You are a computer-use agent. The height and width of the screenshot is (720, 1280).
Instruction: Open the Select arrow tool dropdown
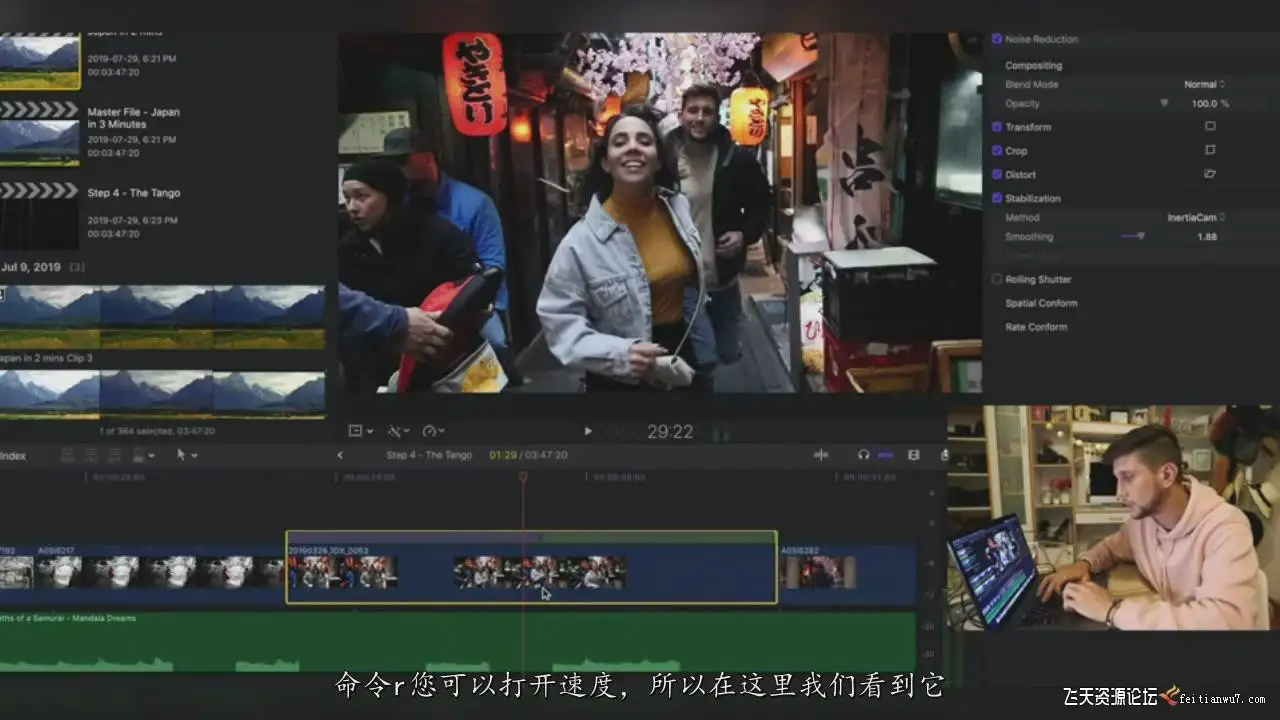(x=186, y=455)
